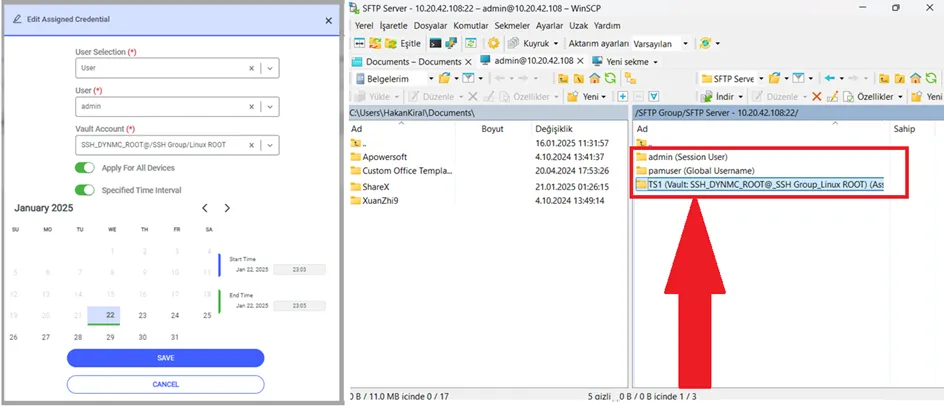Open the Sekmeler menu

[512, 26]
